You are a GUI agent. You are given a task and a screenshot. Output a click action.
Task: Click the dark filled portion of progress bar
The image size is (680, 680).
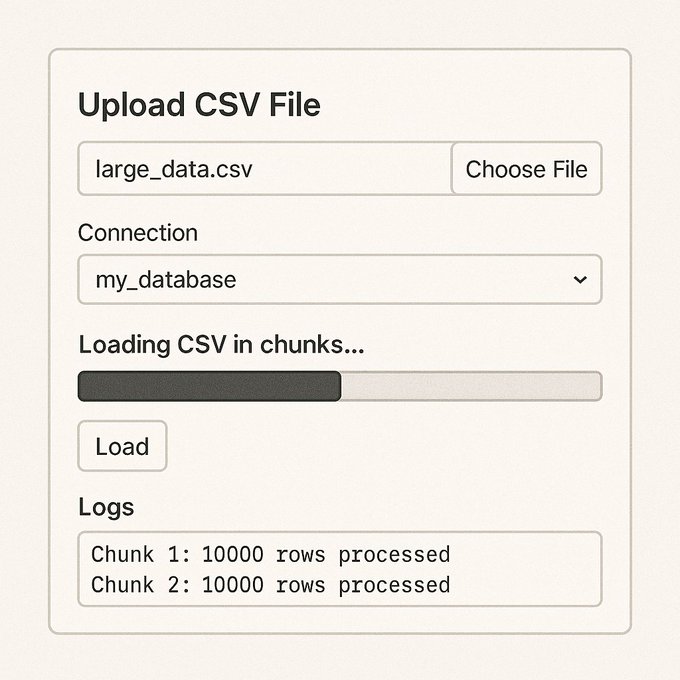point(209,386)
